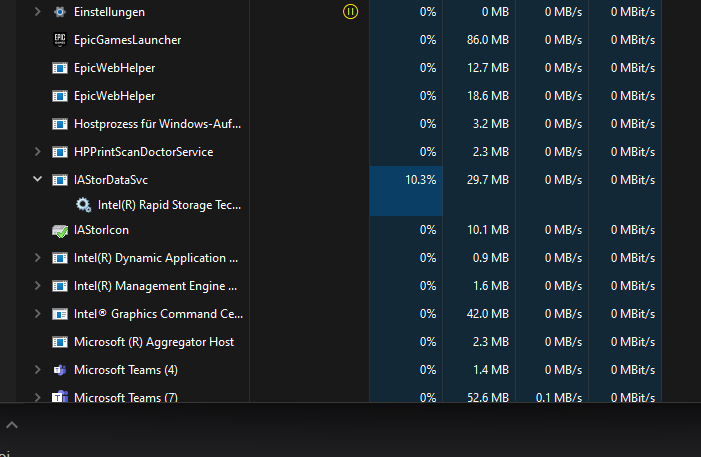The width and height of the screenshot is (701, 457).
Task: Click the Microsoft Teams (7) icon
Action: point(60,397)
